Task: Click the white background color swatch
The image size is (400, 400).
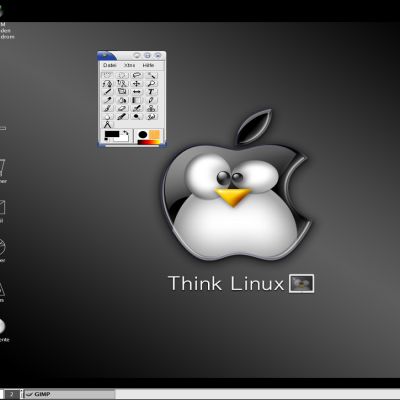Action: [x=124, y=138]
